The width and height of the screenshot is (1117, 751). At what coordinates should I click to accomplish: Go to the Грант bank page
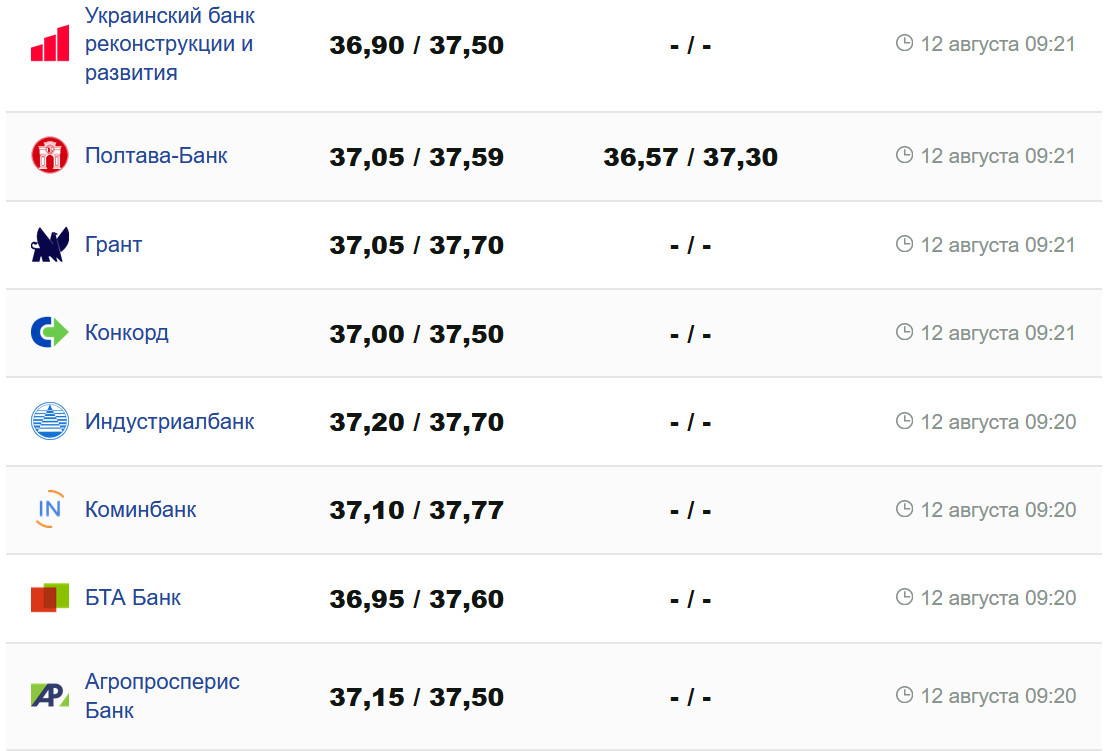click(114, 244)
